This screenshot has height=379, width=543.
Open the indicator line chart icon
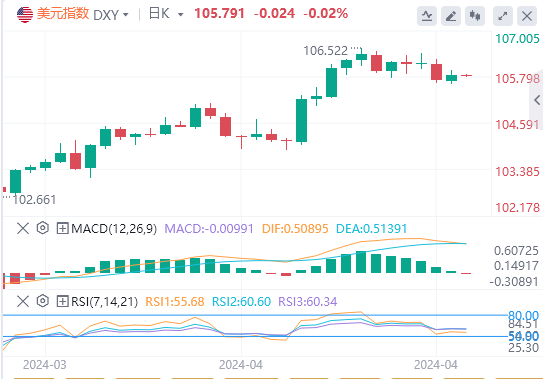[x=427, y=16]
